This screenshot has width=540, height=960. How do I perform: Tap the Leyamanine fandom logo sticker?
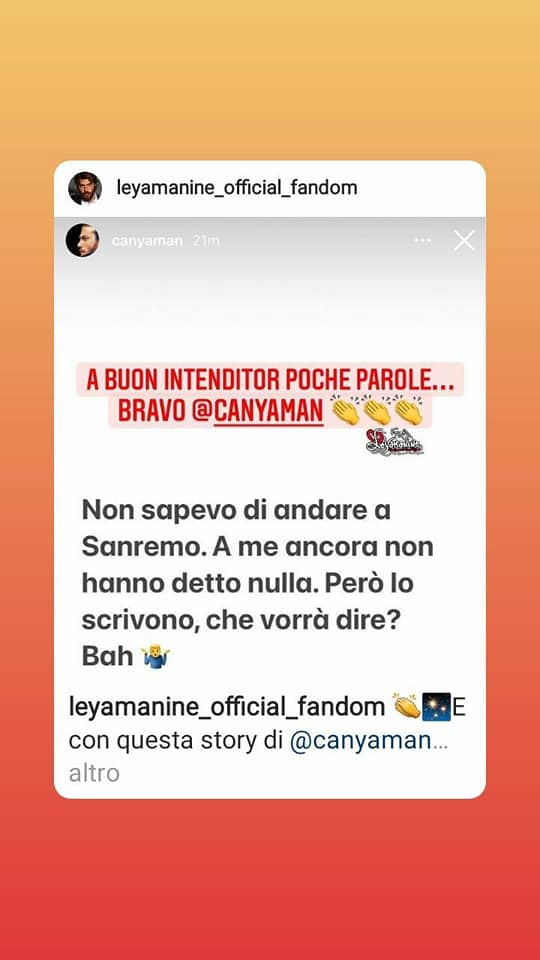(x=394, y=442)
